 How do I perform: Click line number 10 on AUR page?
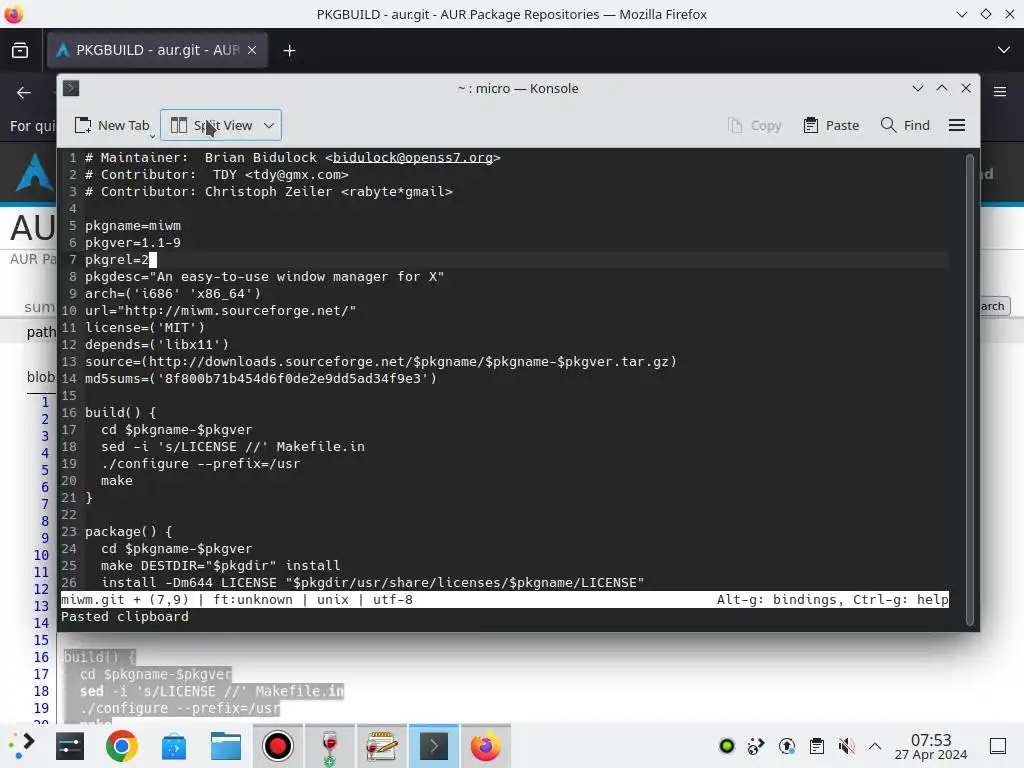(x=41, y=555)
